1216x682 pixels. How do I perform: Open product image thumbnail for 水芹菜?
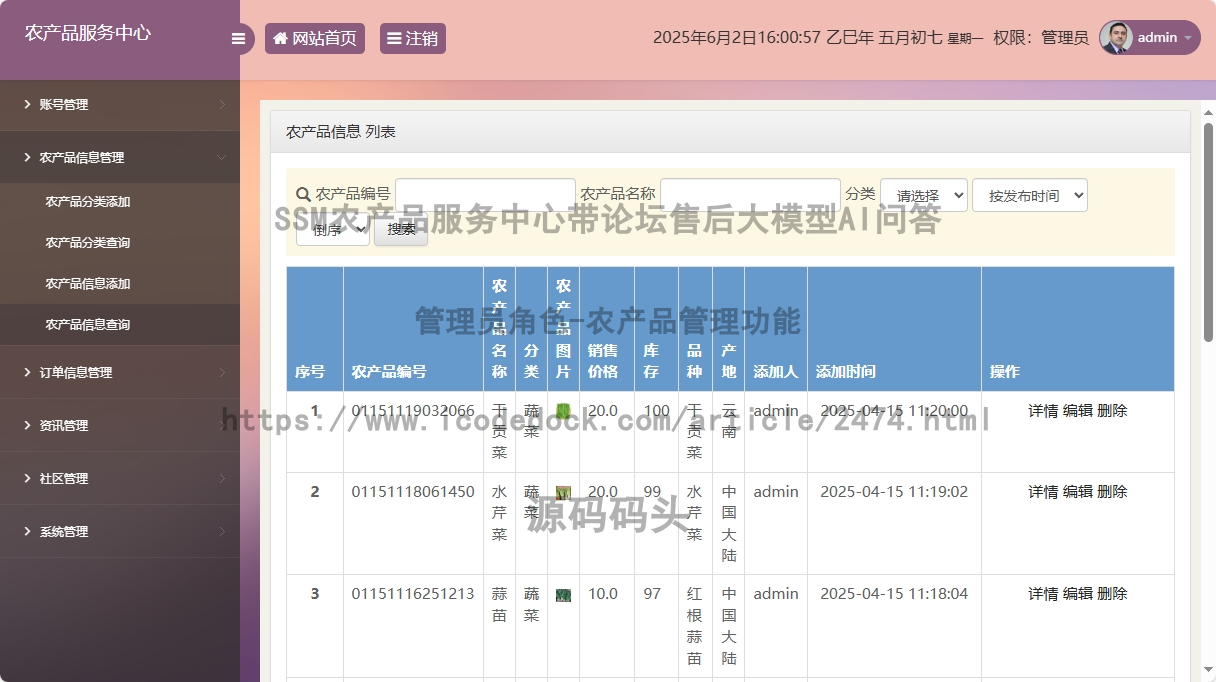[x=563, y=493]
